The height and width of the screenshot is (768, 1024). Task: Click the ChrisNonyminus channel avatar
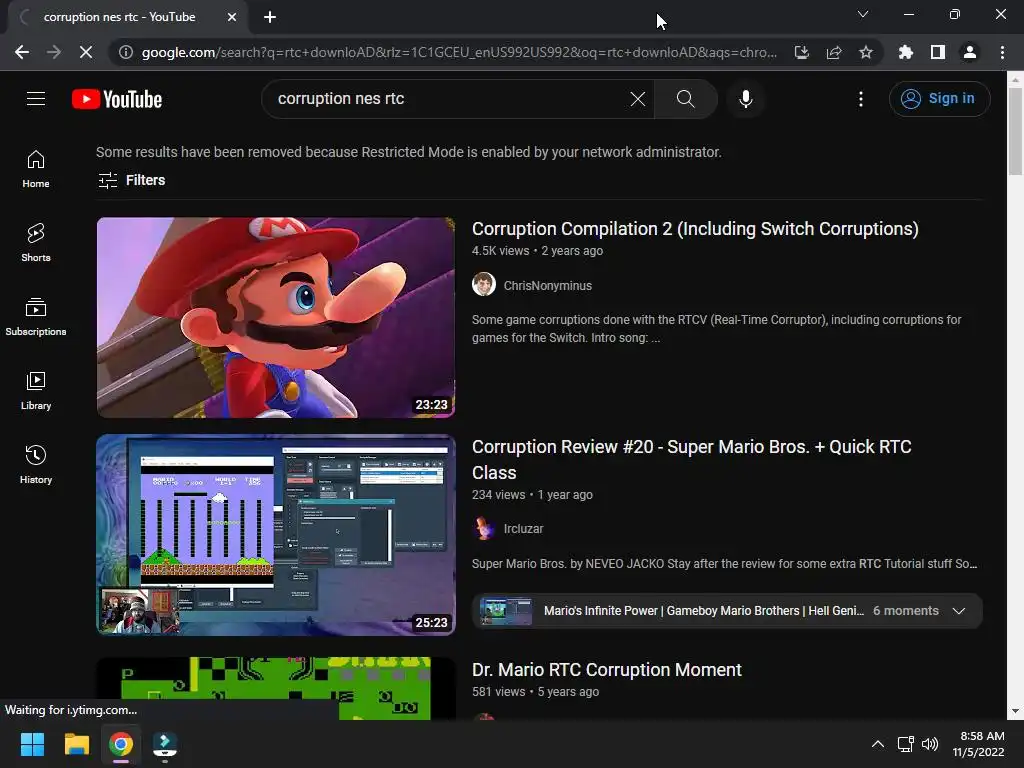click(x=484, y=285)
